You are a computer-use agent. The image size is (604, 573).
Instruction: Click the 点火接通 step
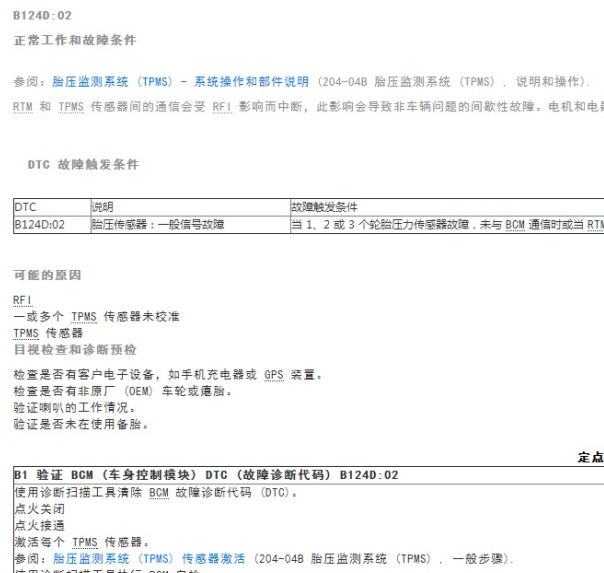40,526
